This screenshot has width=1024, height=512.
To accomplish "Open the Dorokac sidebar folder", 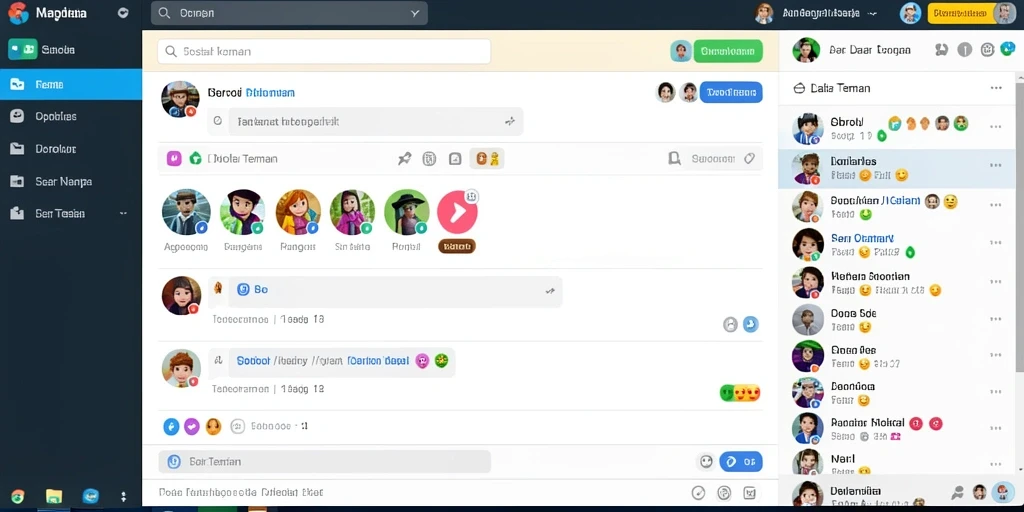I will 71,149.
